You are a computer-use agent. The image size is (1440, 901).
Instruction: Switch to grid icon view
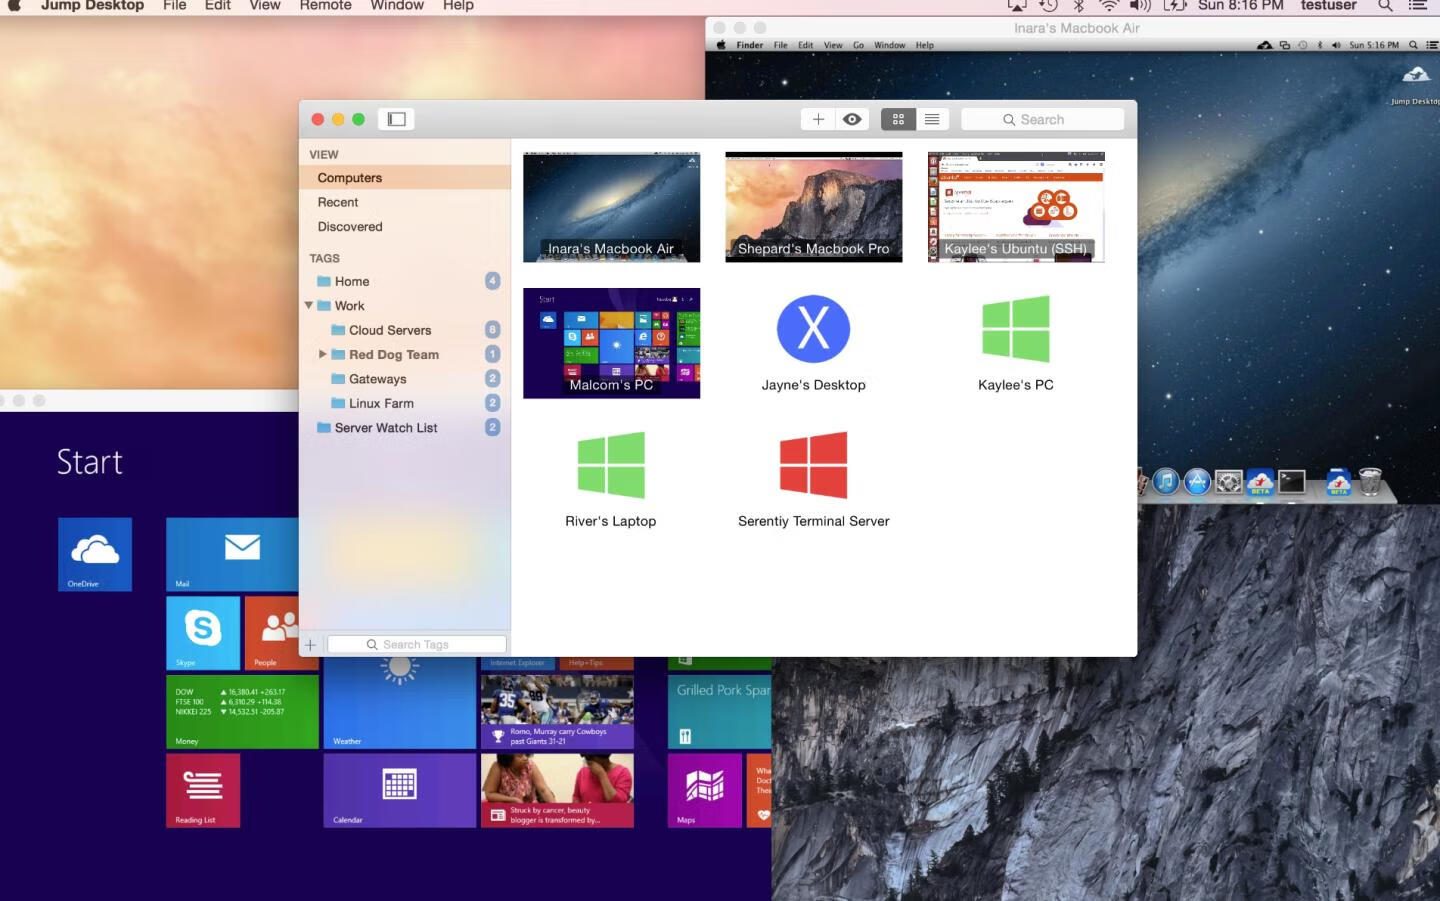coord(898,119)
